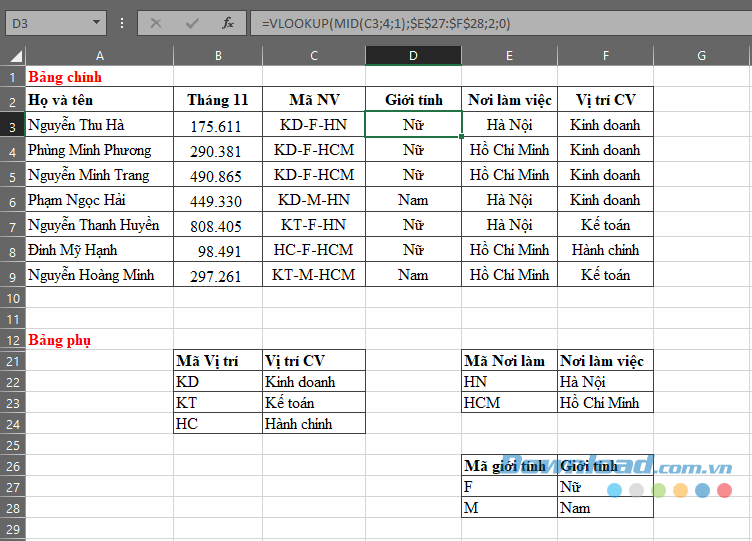Click the gender code cell 'M'
The height and width of the screenshot is (541, 752).
(509, 507)
